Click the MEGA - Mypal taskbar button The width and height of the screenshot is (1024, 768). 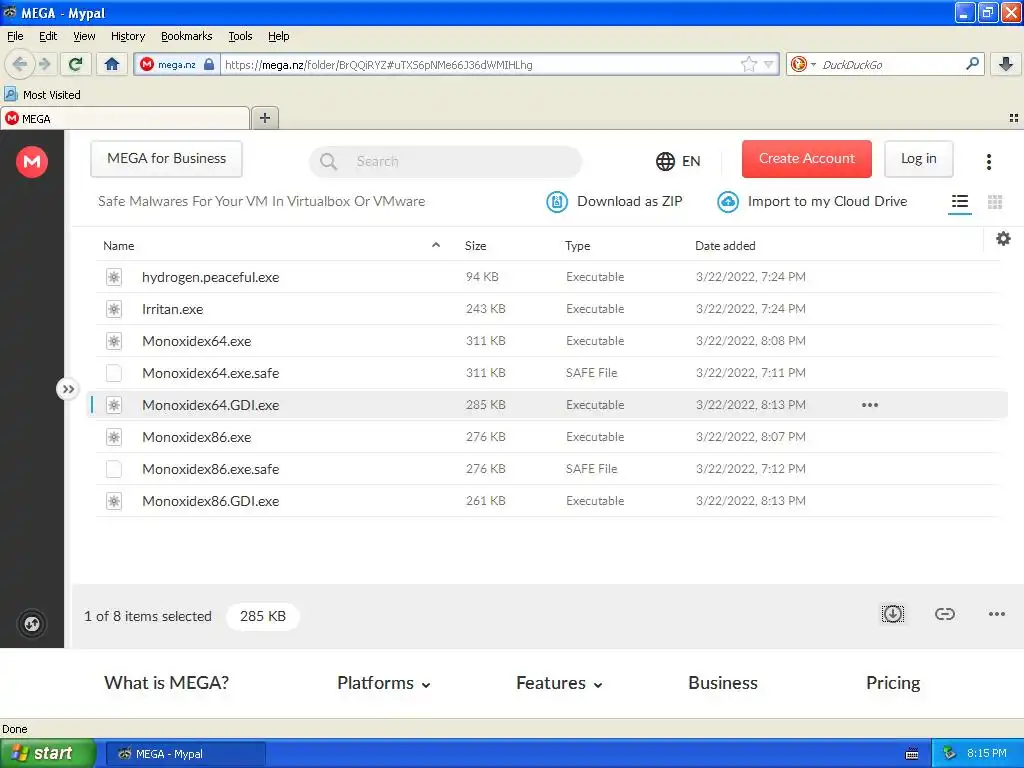point(185,754)
